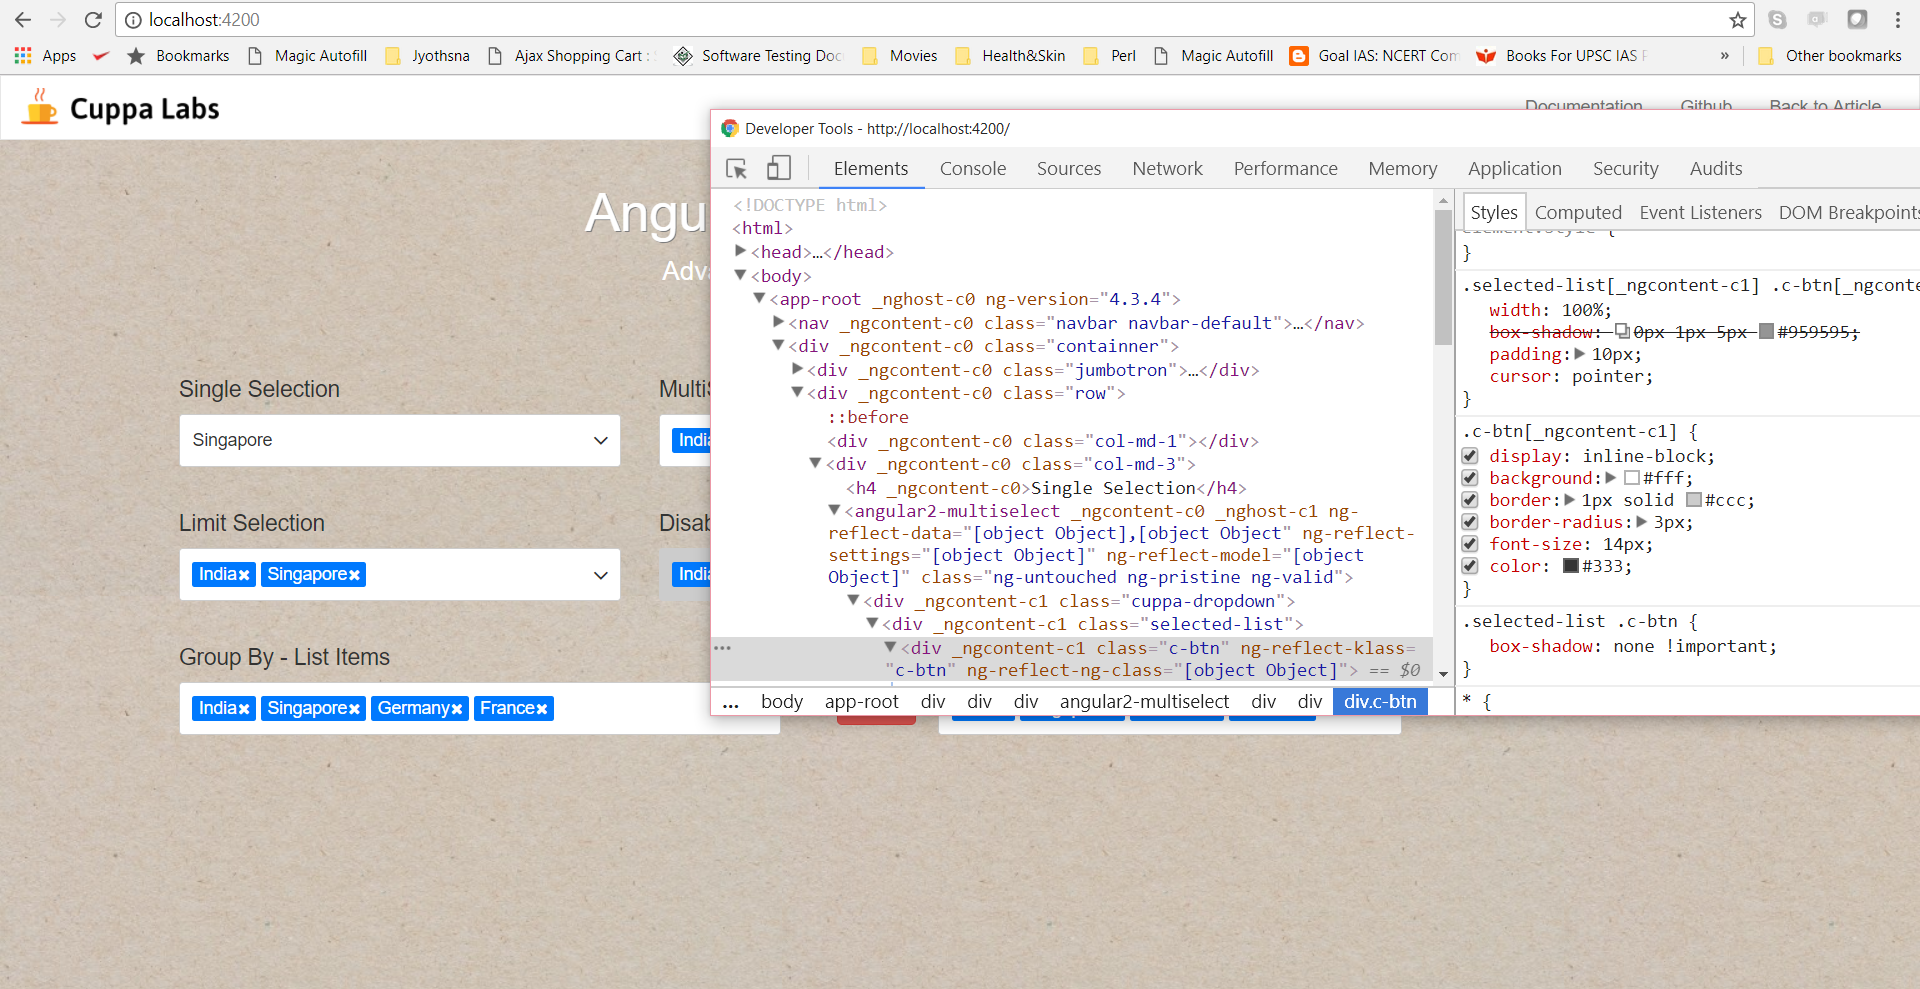Expand the head element in the DOM tree

tap(740, 251)
